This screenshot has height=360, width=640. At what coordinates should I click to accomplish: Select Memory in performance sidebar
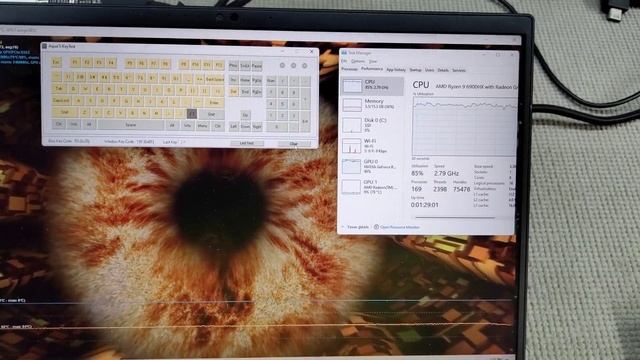[x=372, y=104]
